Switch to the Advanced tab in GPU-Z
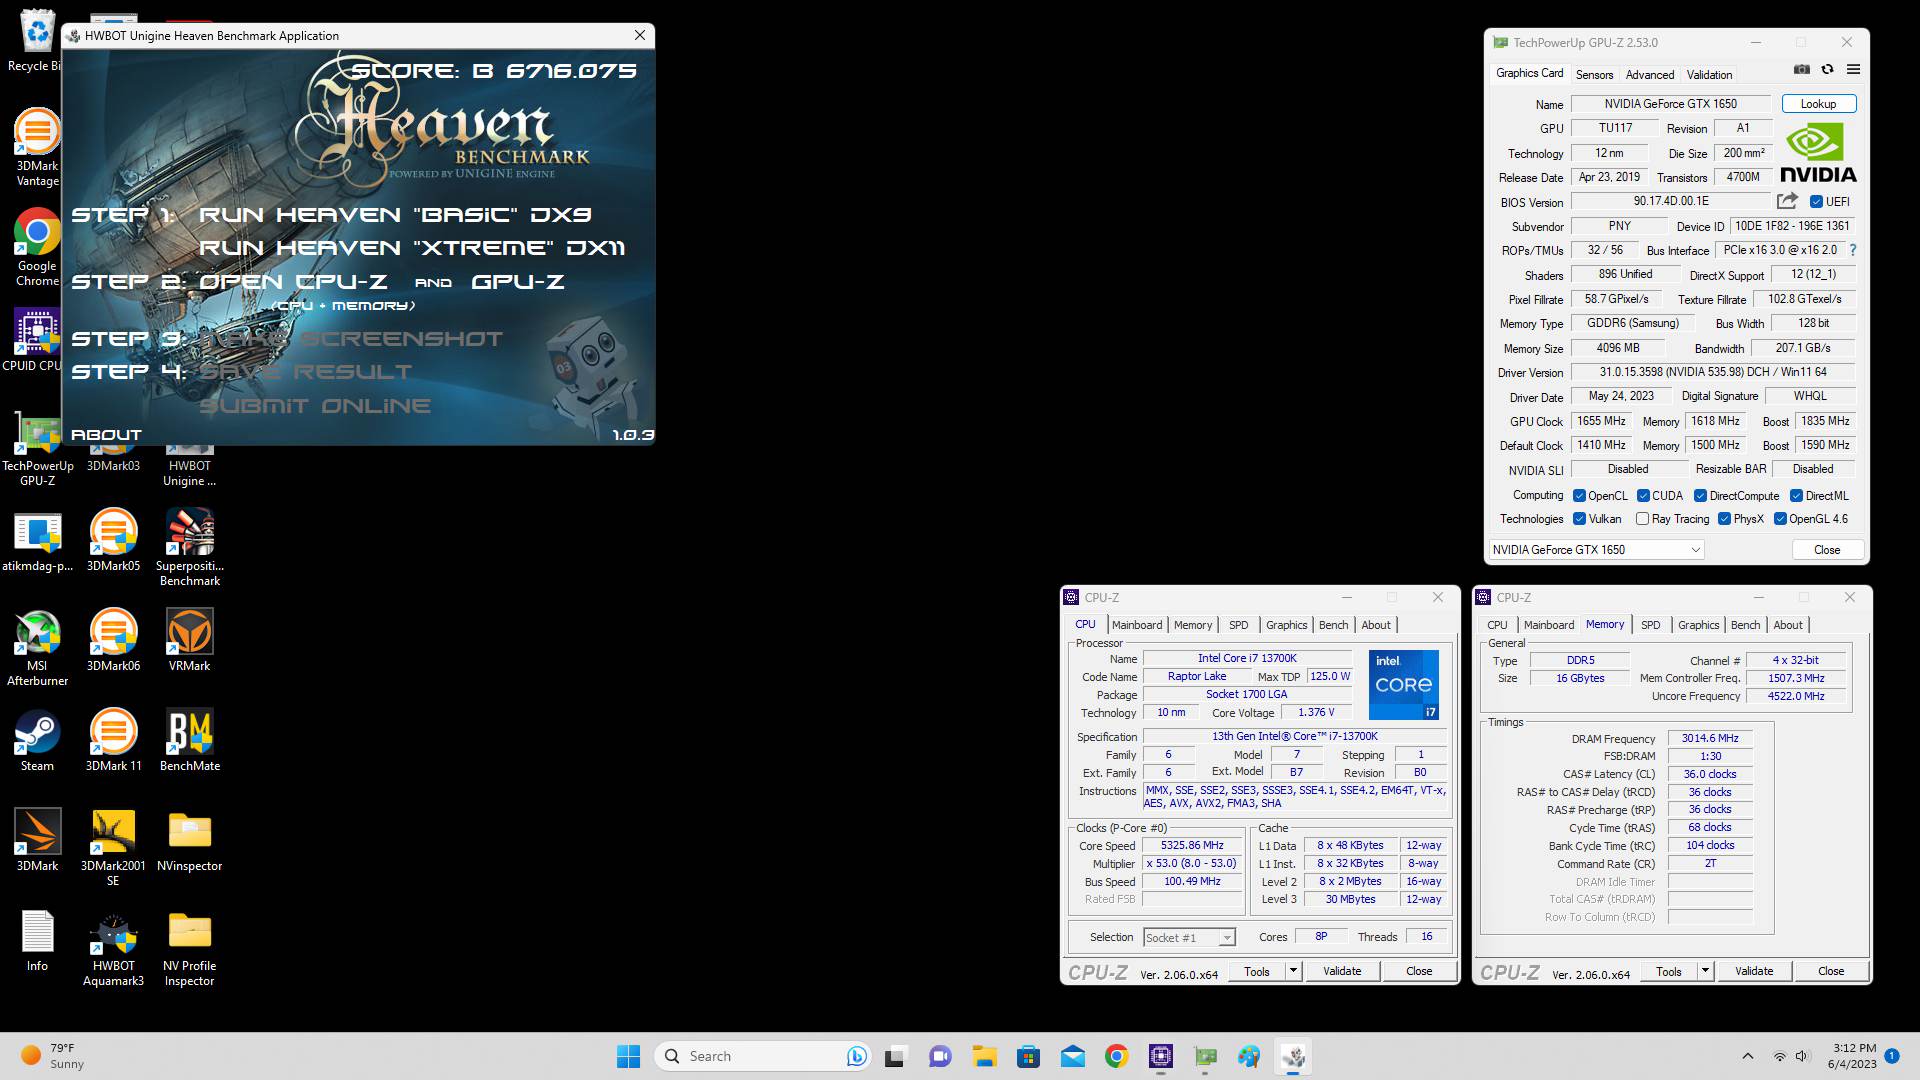This screenshot has width=1920, height=1080. pyautogui.click(x=1649, y=75)
